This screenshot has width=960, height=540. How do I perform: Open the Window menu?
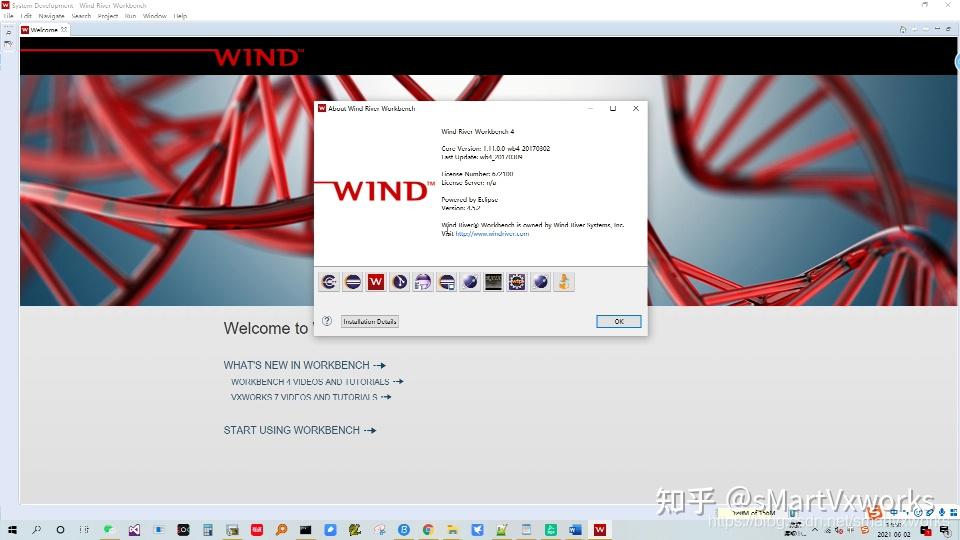tap(155, 16)
